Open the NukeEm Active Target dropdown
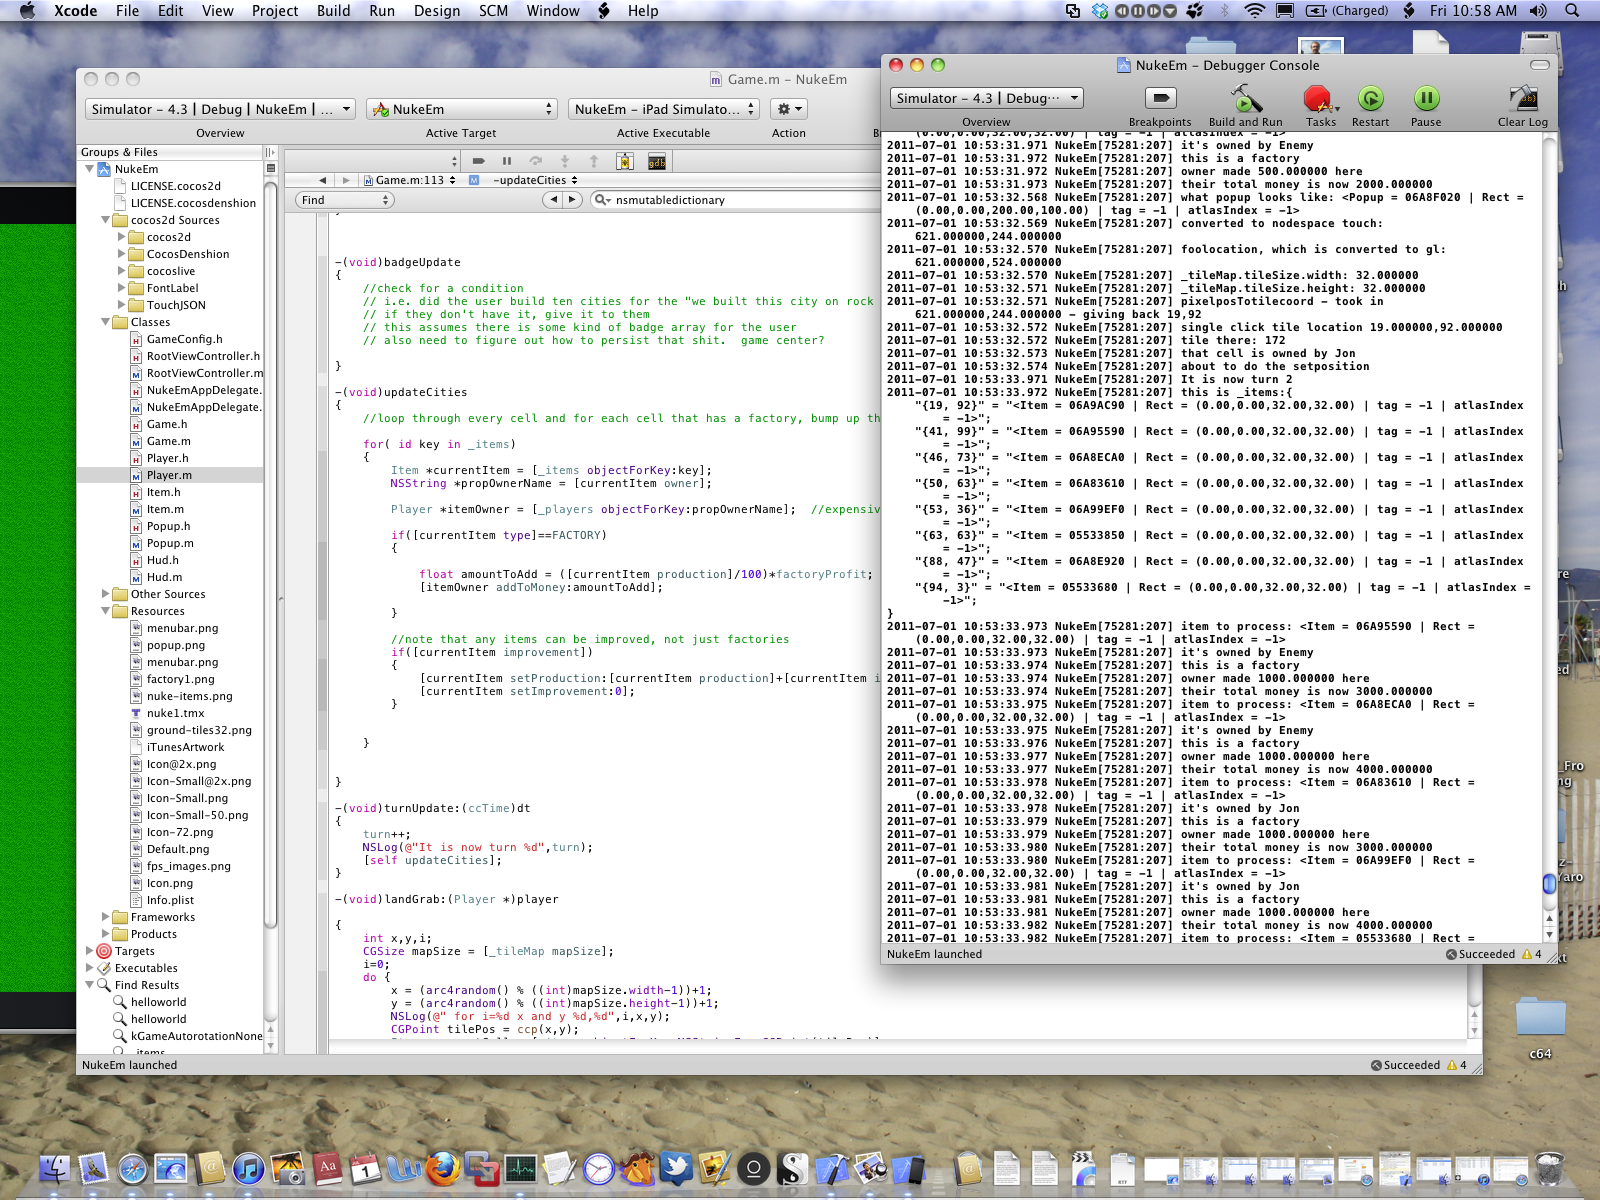The height and width of the screenshot is (1200, 1600). pyautogui.click(x=461, y=109)
